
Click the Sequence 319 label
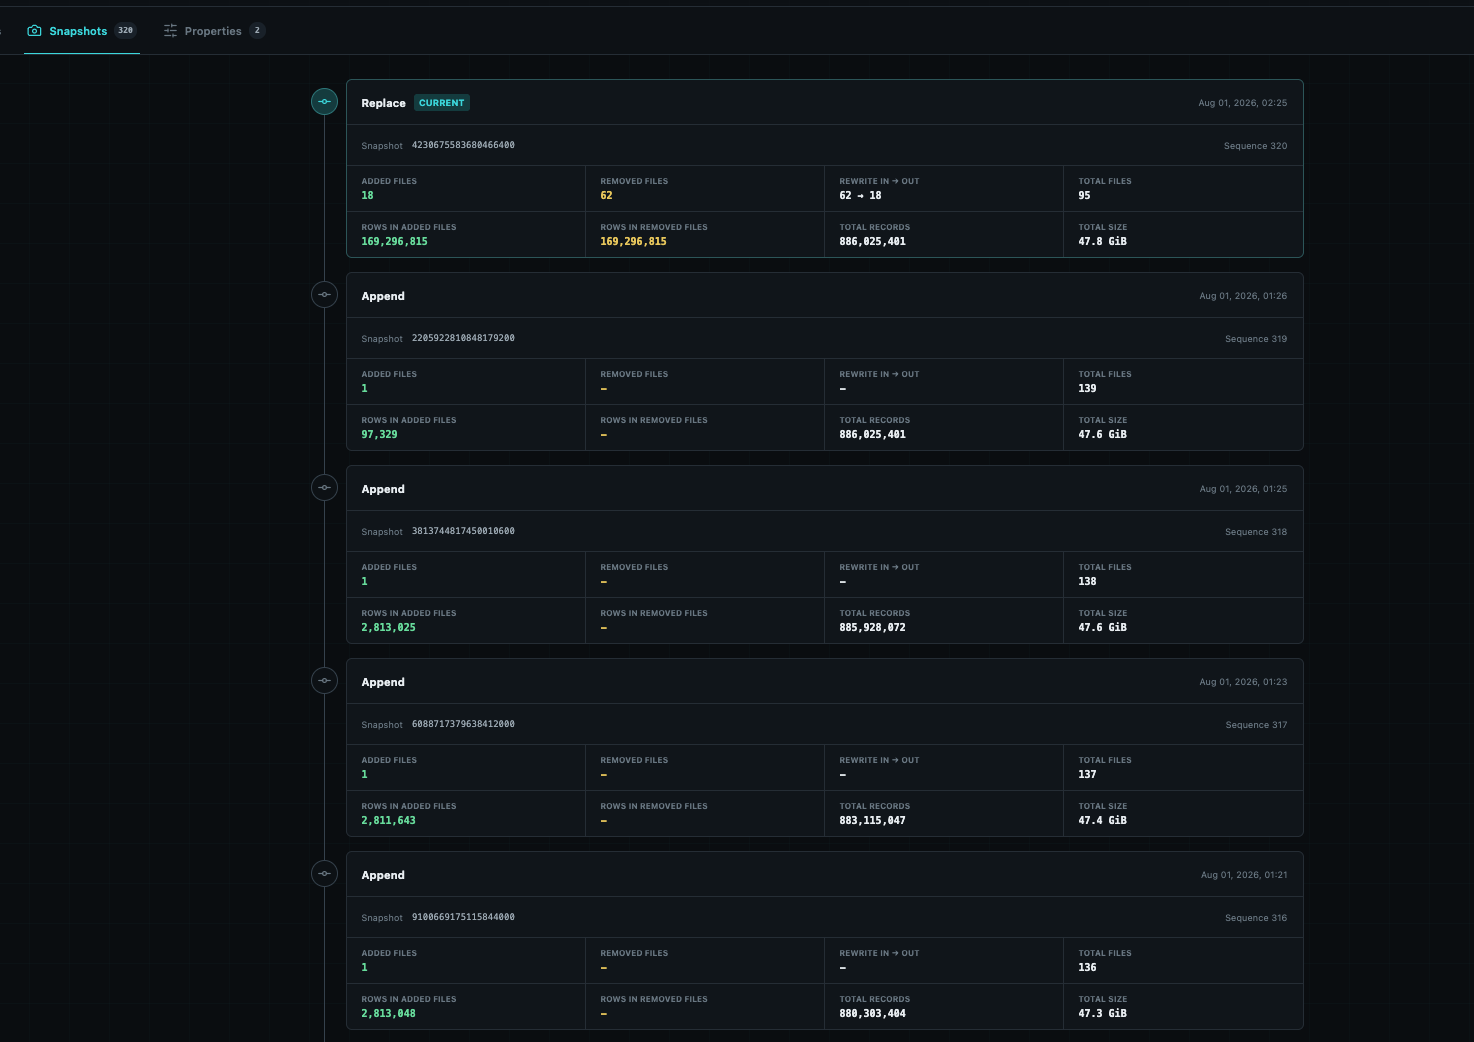(x=1256, y=339)
